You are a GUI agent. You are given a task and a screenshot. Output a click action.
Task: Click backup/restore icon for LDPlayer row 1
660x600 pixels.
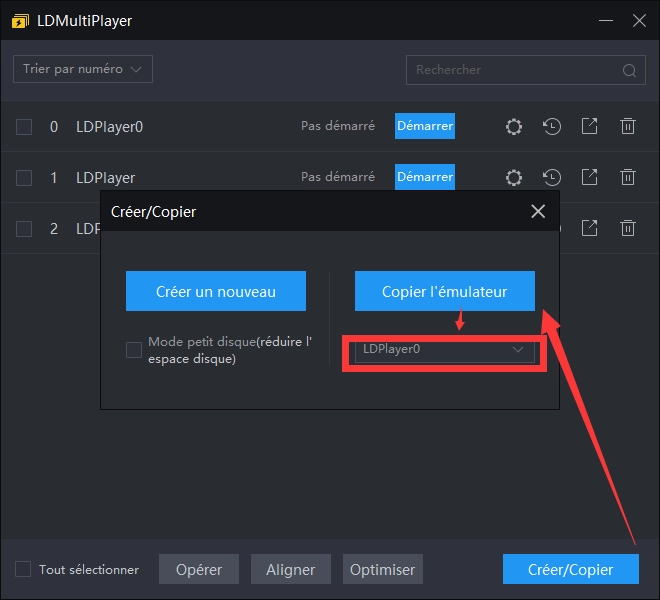click(552, 177)
